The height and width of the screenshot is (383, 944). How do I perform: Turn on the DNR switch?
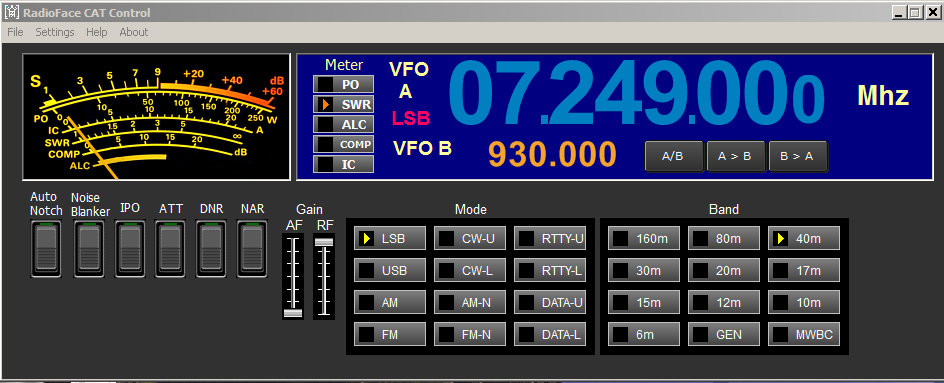tap(211, 249)
